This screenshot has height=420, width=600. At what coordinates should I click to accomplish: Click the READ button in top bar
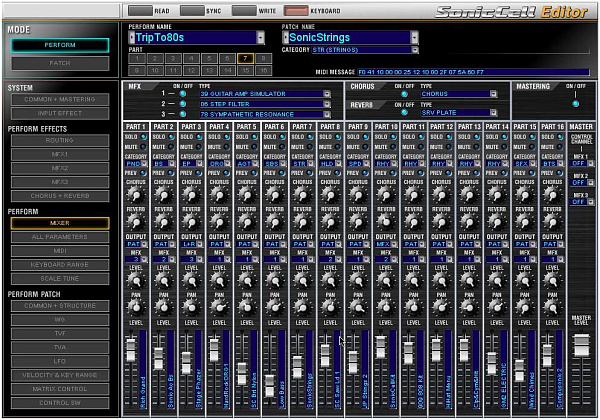(x=140, y=11)
